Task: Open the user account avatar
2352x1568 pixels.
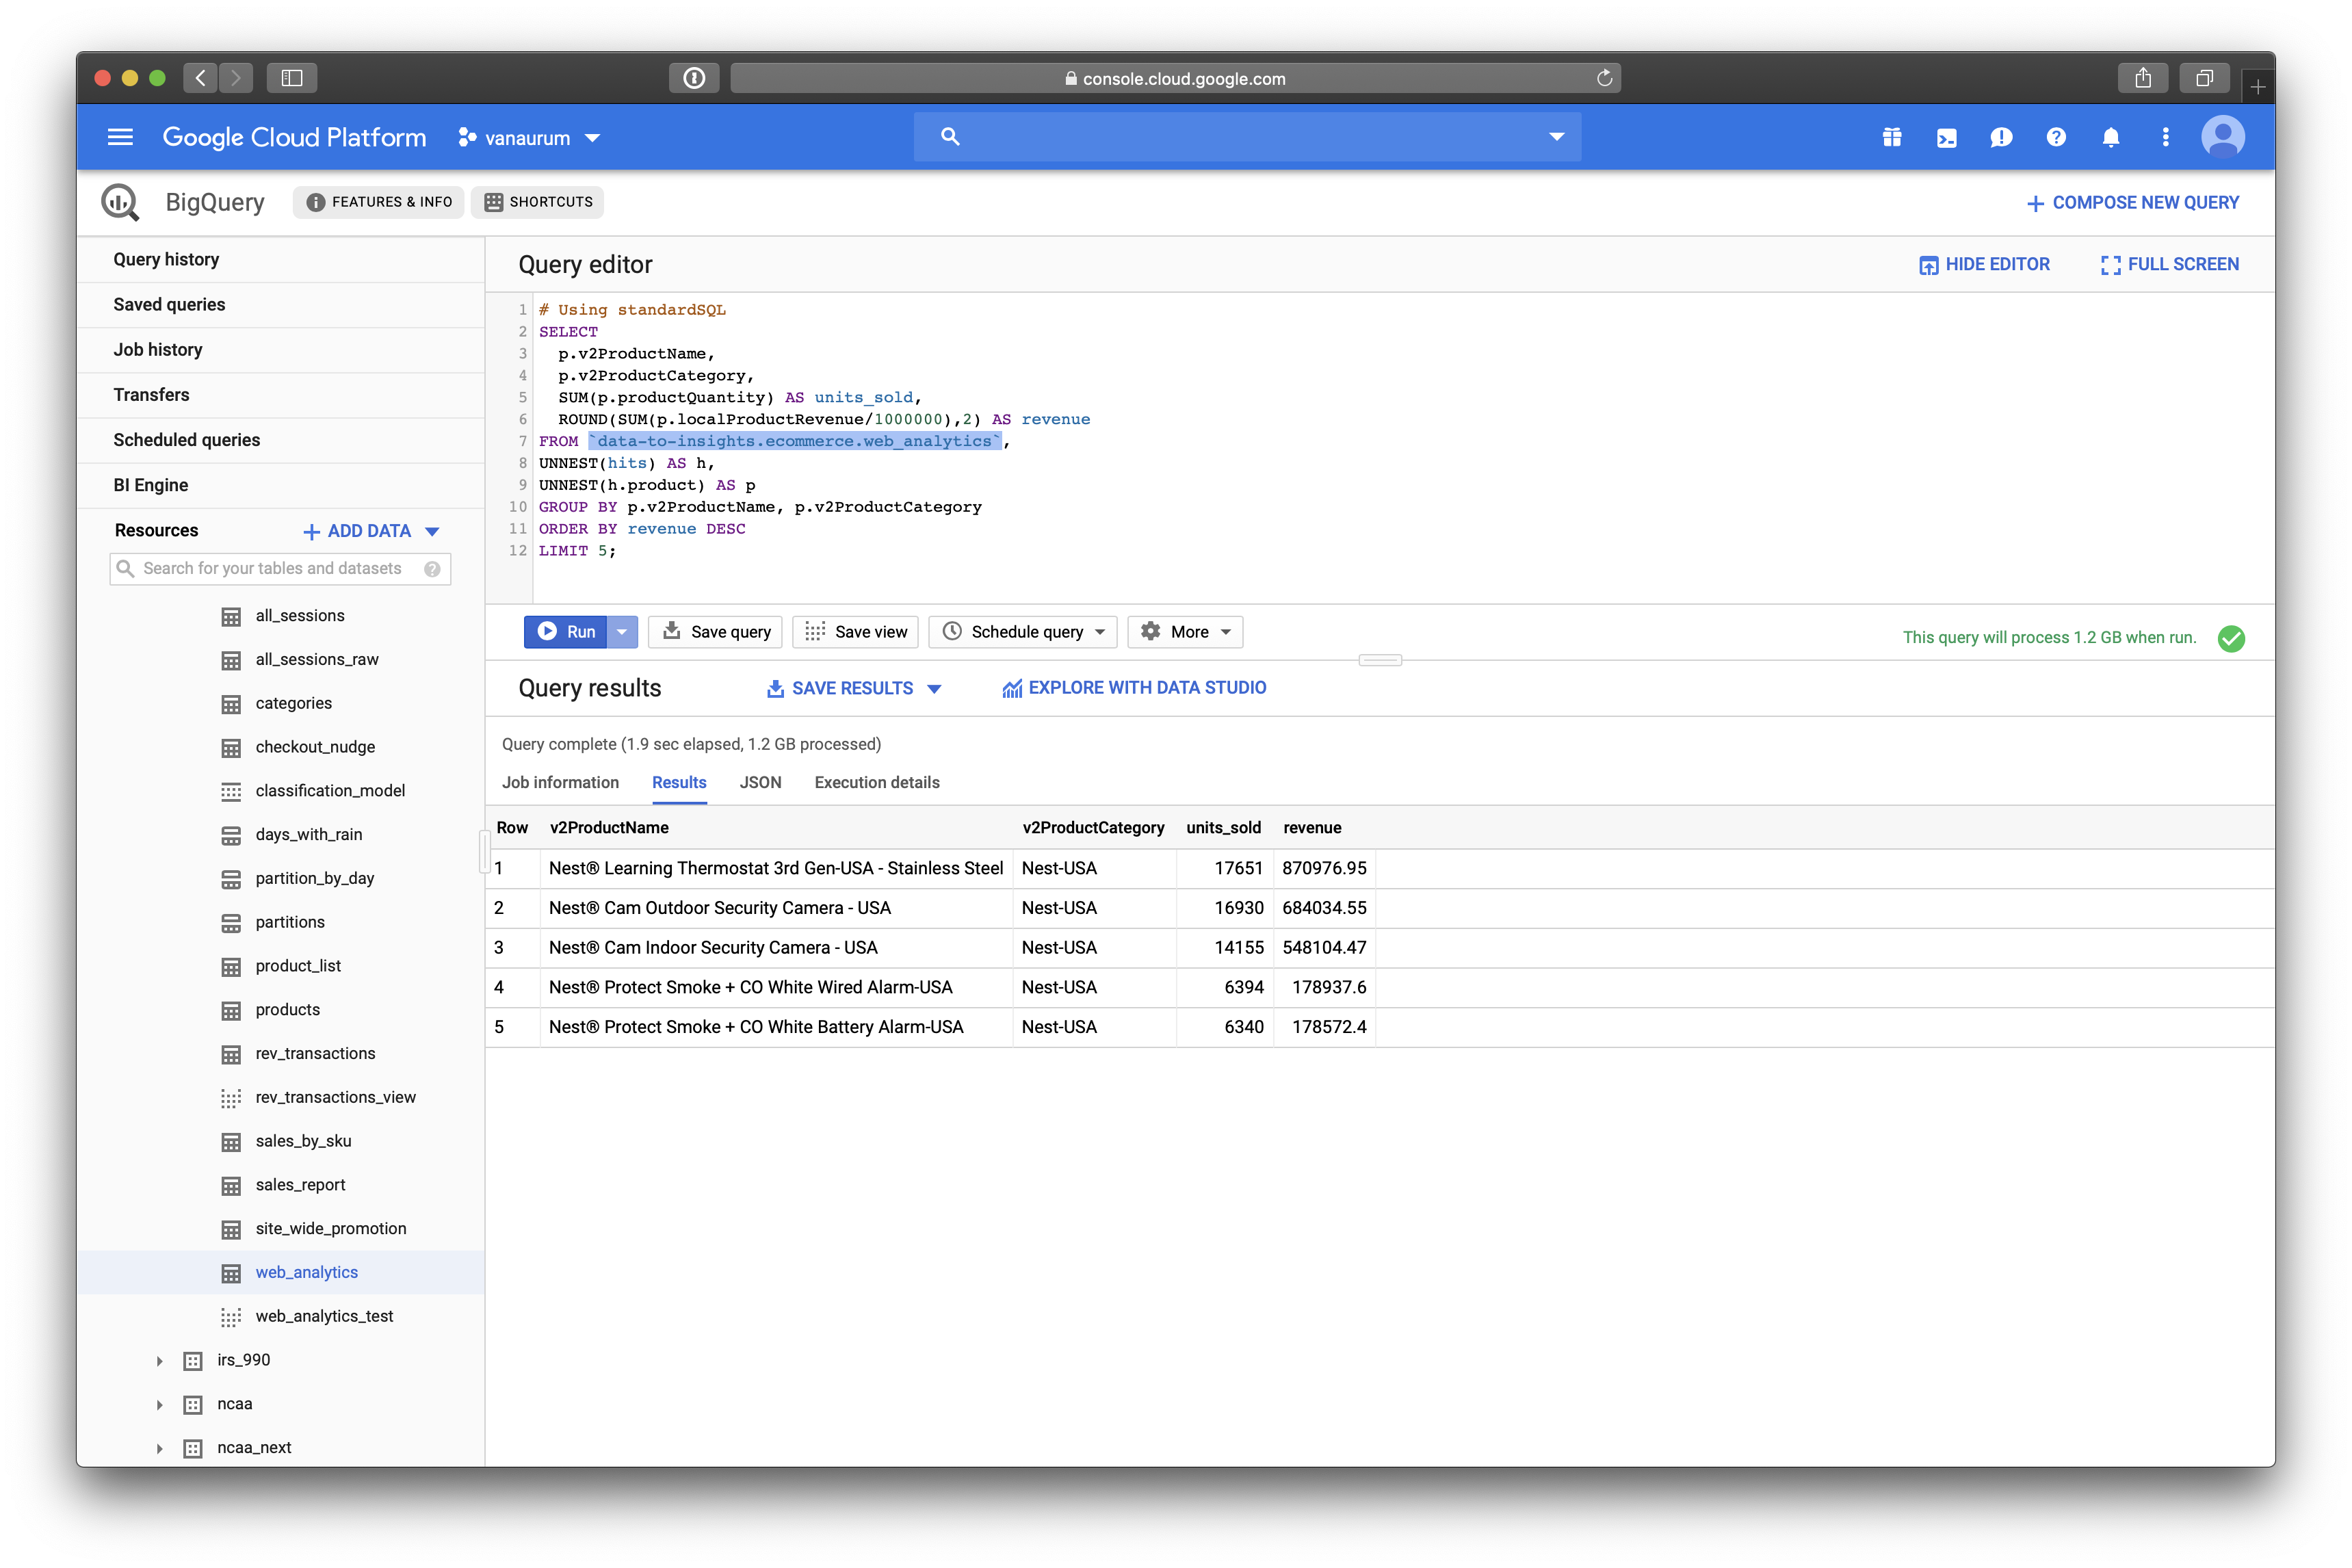Action: coord(2223,137)
